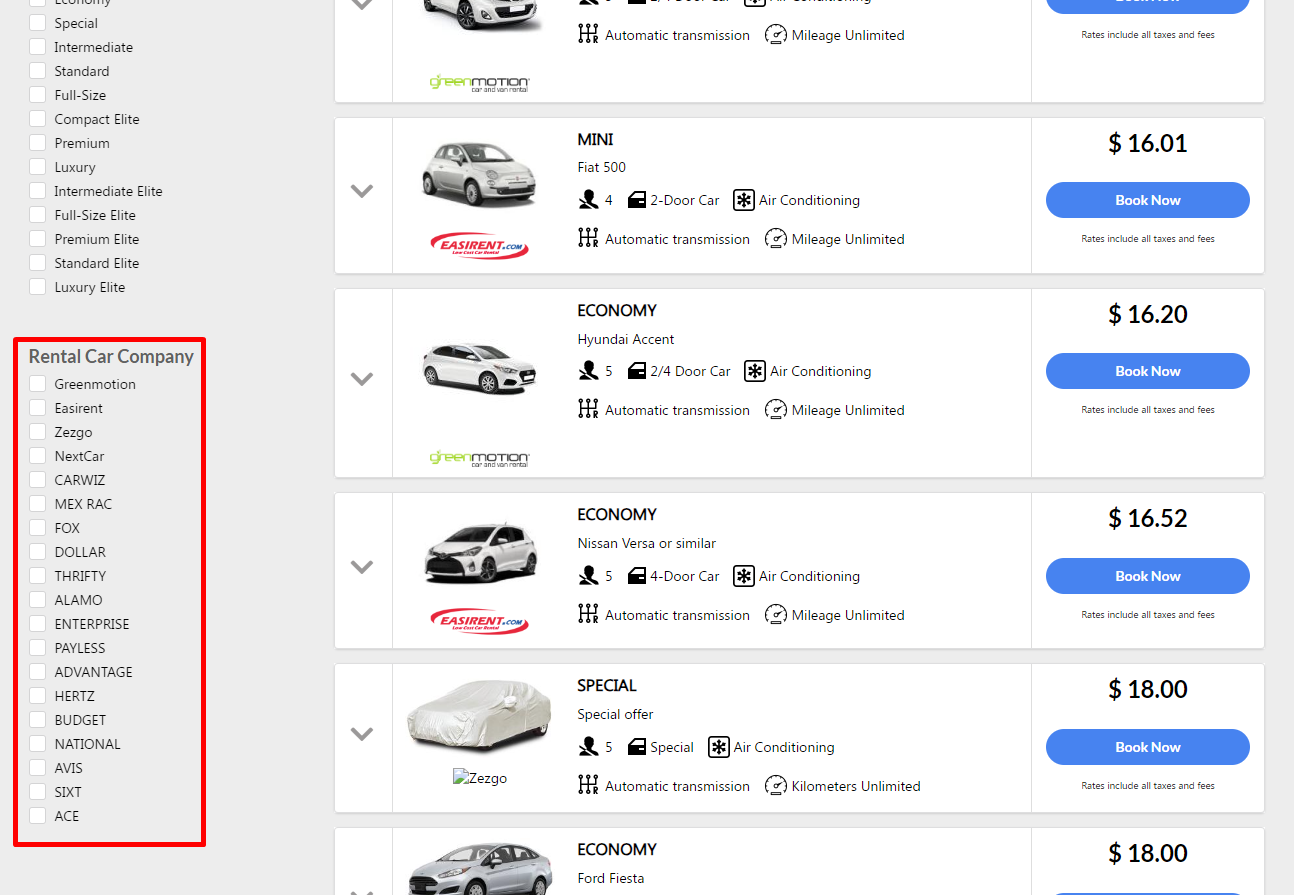This screenshot has width=1294, height=895.
Task: Select the HERTZ checkbox
Action: (37, 696)
